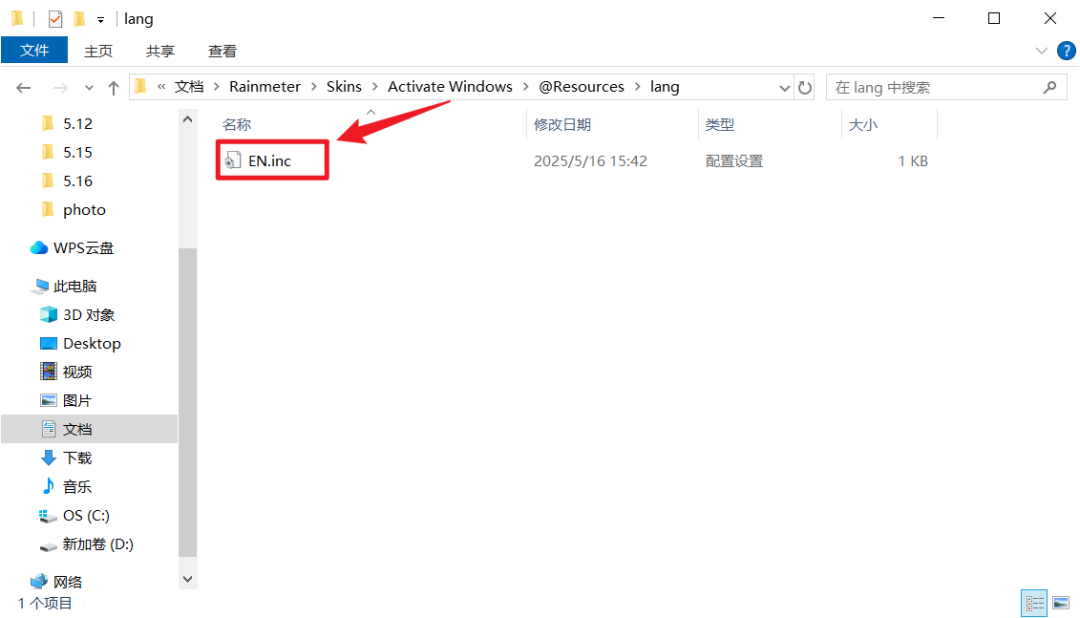Open Help with the question mark icon
Screen dimensions: 1080x618
coord(1066,51)
